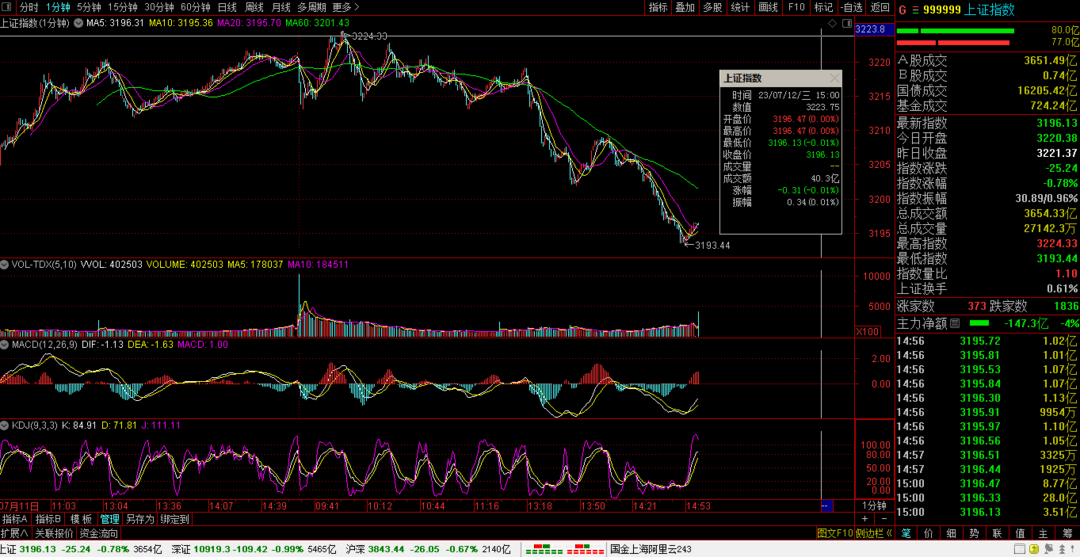Image resolution: width=1080 pixels, height=557 pixels.
Task: Click the red G icon before 999999
Action: click(x=900, y=9)
